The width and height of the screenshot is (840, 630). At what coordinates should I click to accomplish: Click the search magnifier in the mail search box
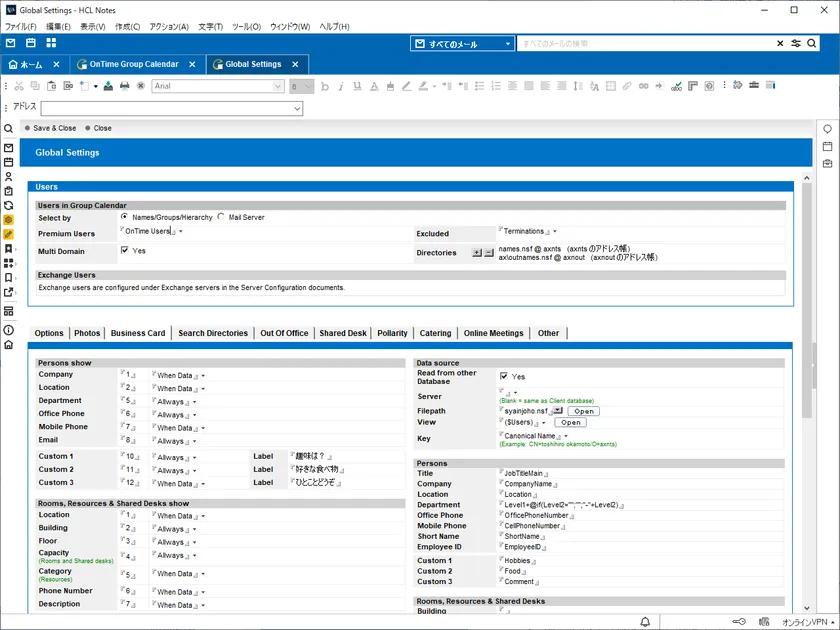(x=783, y=44)
